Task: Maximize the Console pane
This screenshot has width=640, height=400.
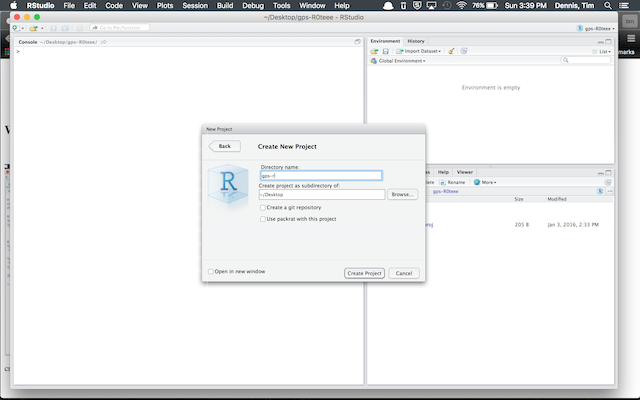Action: pyautogui.click(x=358, y=42)
